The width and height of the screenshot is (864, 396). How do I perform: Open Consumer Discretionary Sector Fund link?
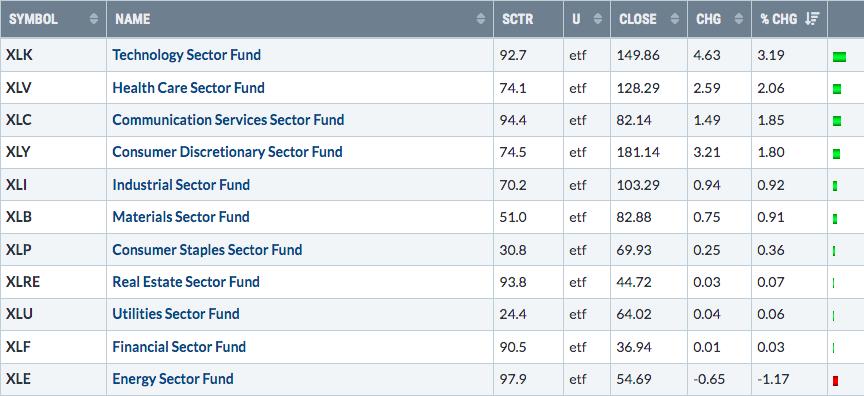(227, 151)
